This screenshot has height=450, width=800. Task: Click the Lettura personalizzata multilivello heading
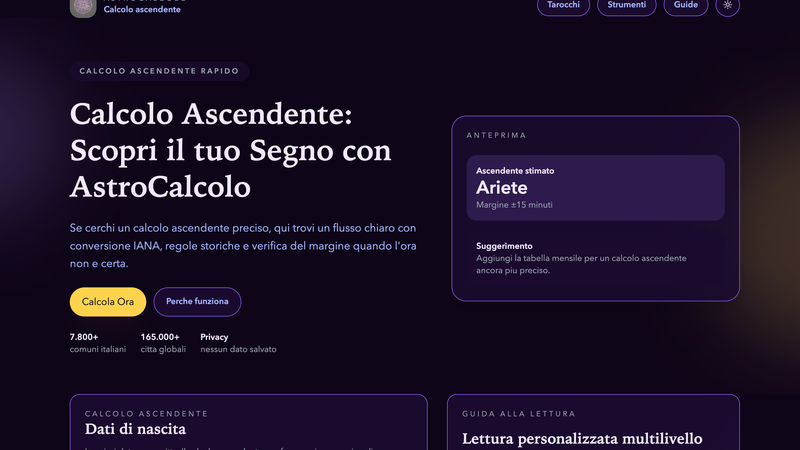582,439
